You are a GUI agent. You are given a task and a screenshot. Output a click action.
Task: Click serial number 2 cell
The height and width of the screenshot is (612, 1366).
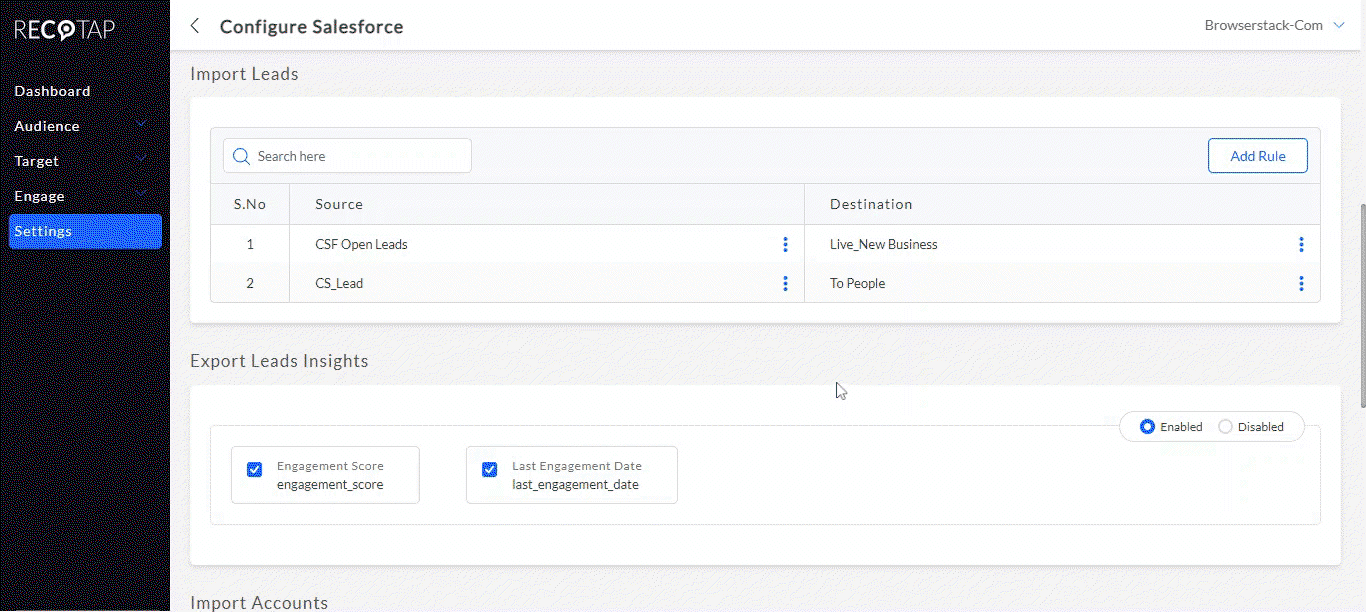250,283
